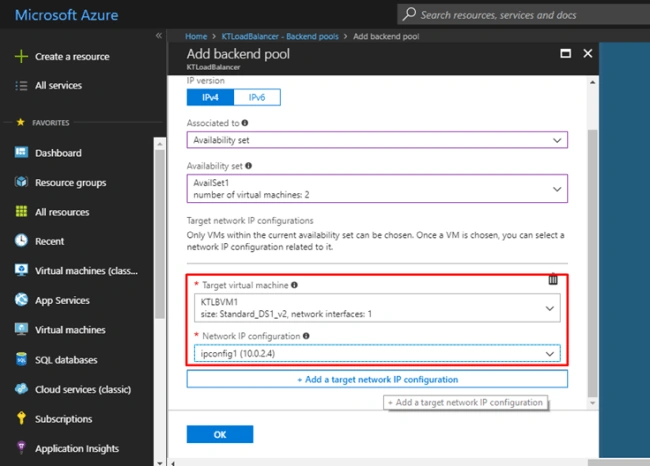
Task: Click the search magnifier icon
Action: pyautogui.click(x=409, y=14)
